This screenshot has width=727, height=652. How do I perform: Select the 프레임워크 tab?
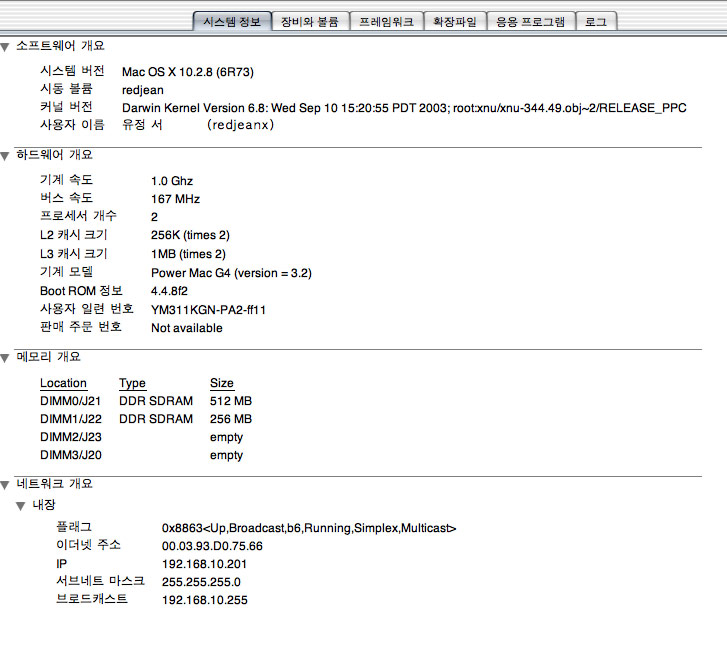(386, 21)
